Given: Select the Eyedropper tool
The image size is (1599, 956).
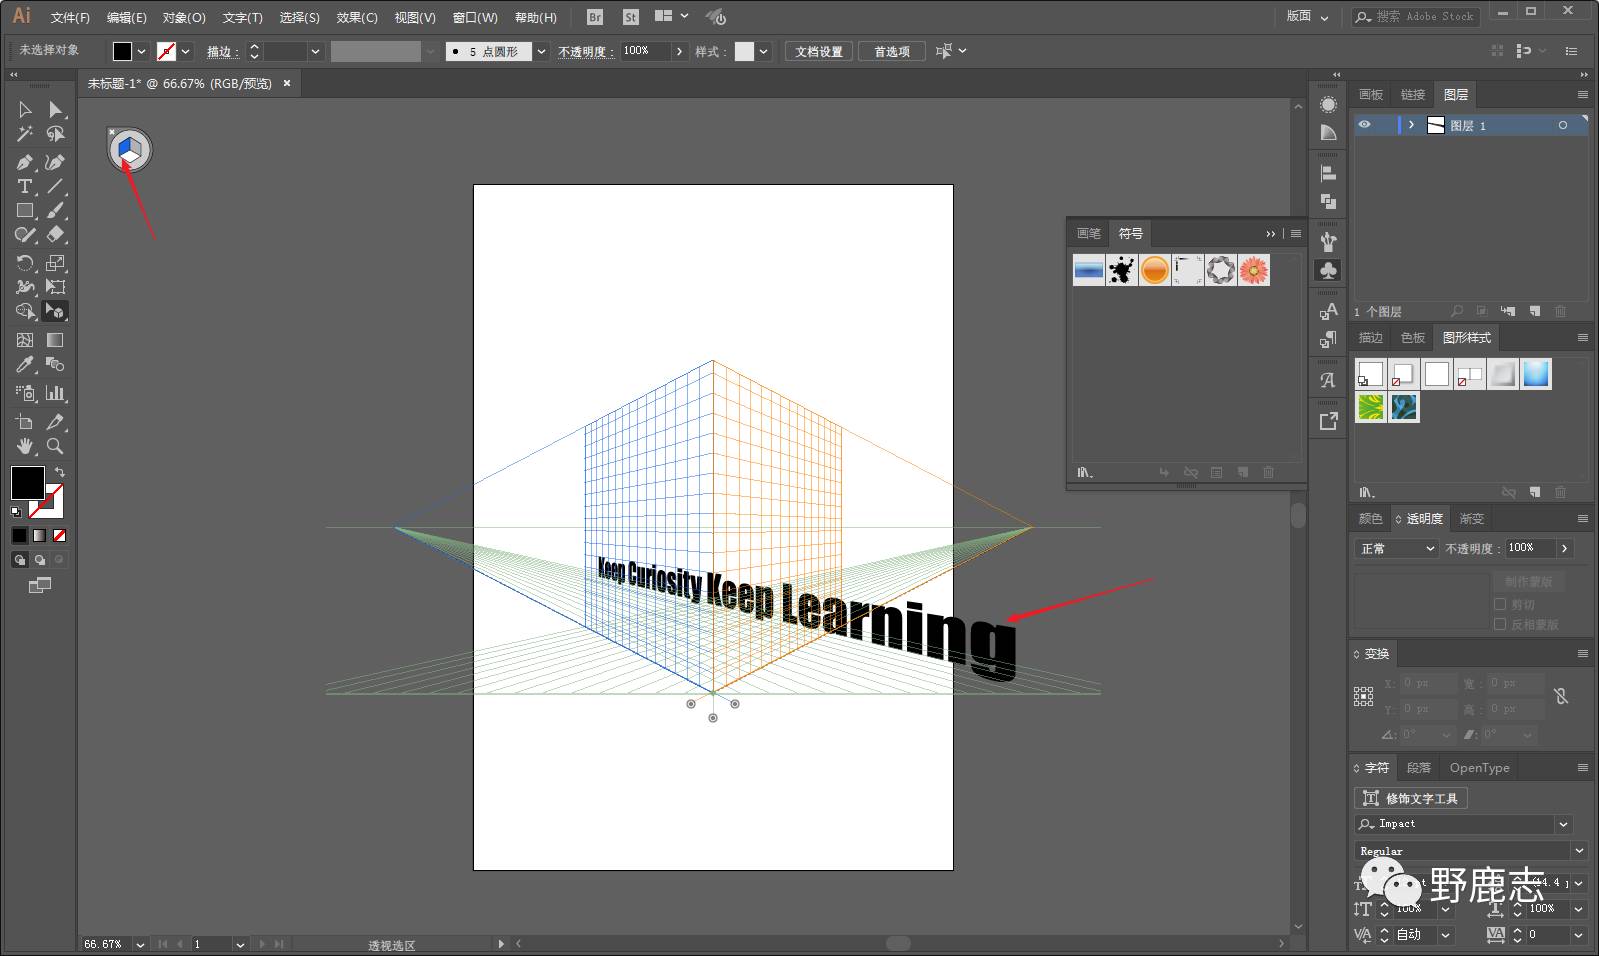Looking at the screenshot, I should coord(25,365).
